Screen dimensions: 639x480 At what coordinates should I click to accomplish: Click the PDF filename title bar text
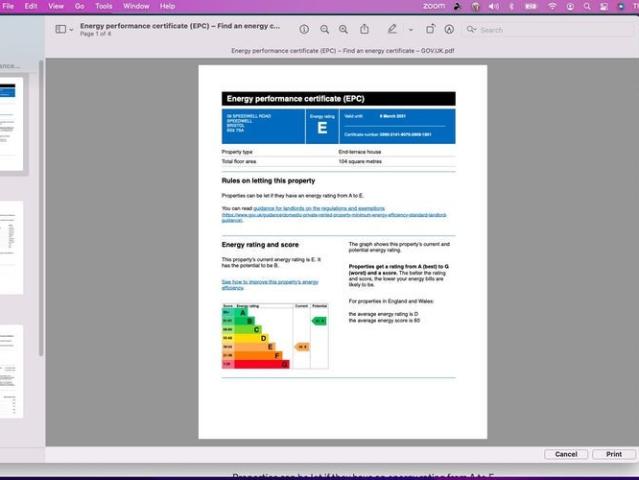(x=343, y=51)
